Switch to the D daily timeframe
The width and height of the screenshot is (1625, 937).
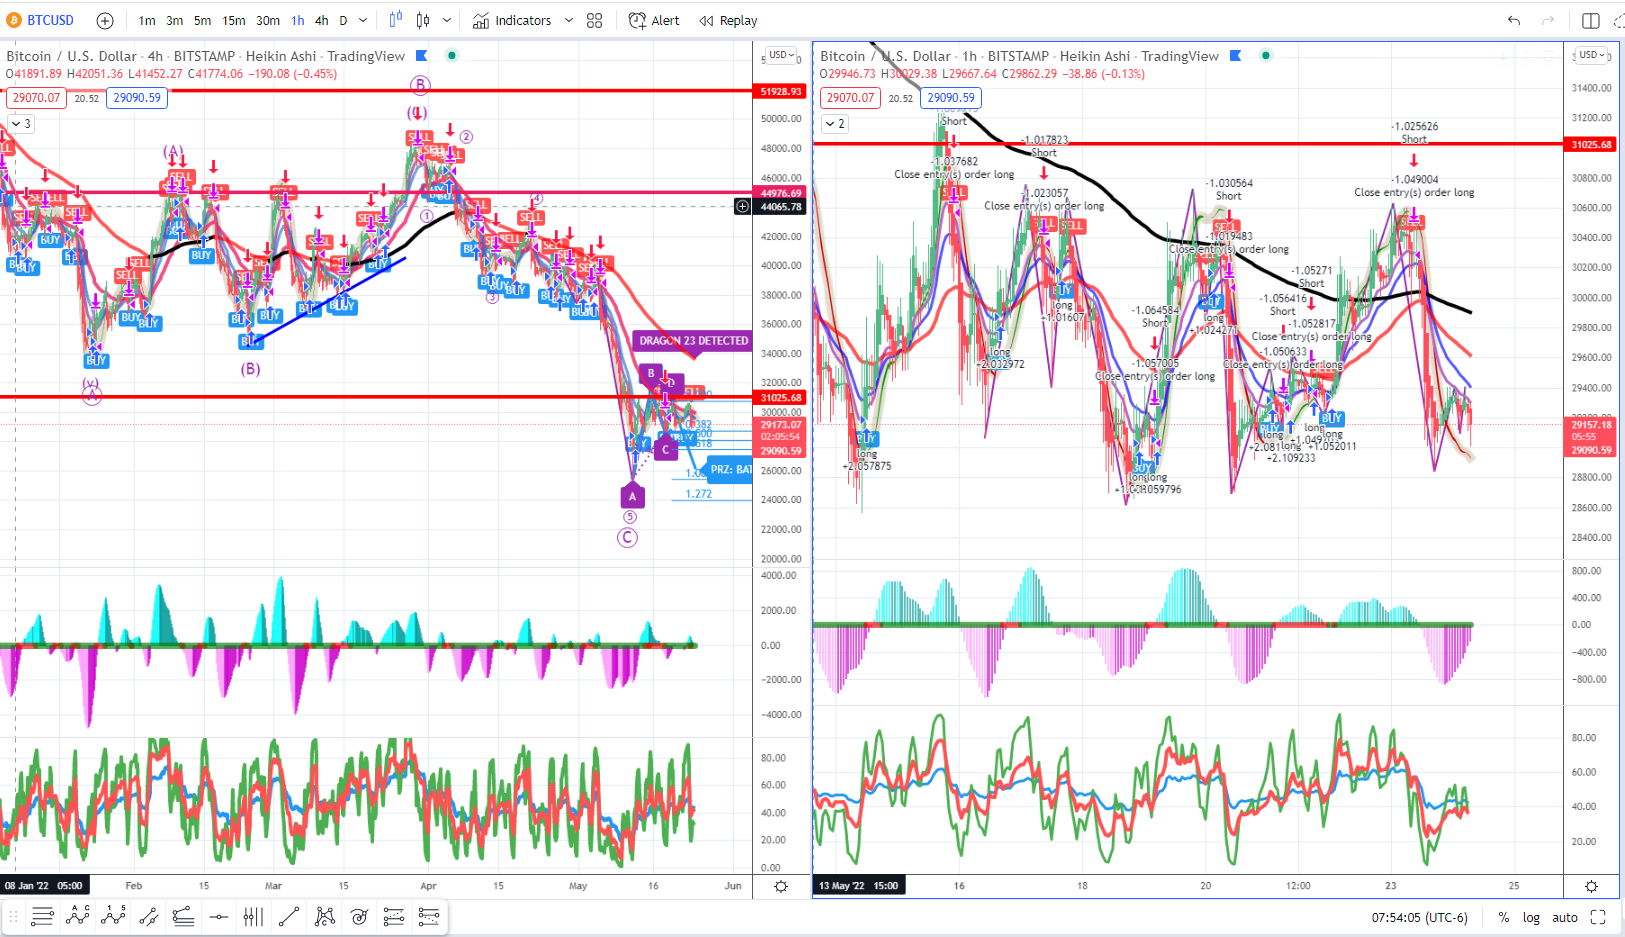coord(343,20)
